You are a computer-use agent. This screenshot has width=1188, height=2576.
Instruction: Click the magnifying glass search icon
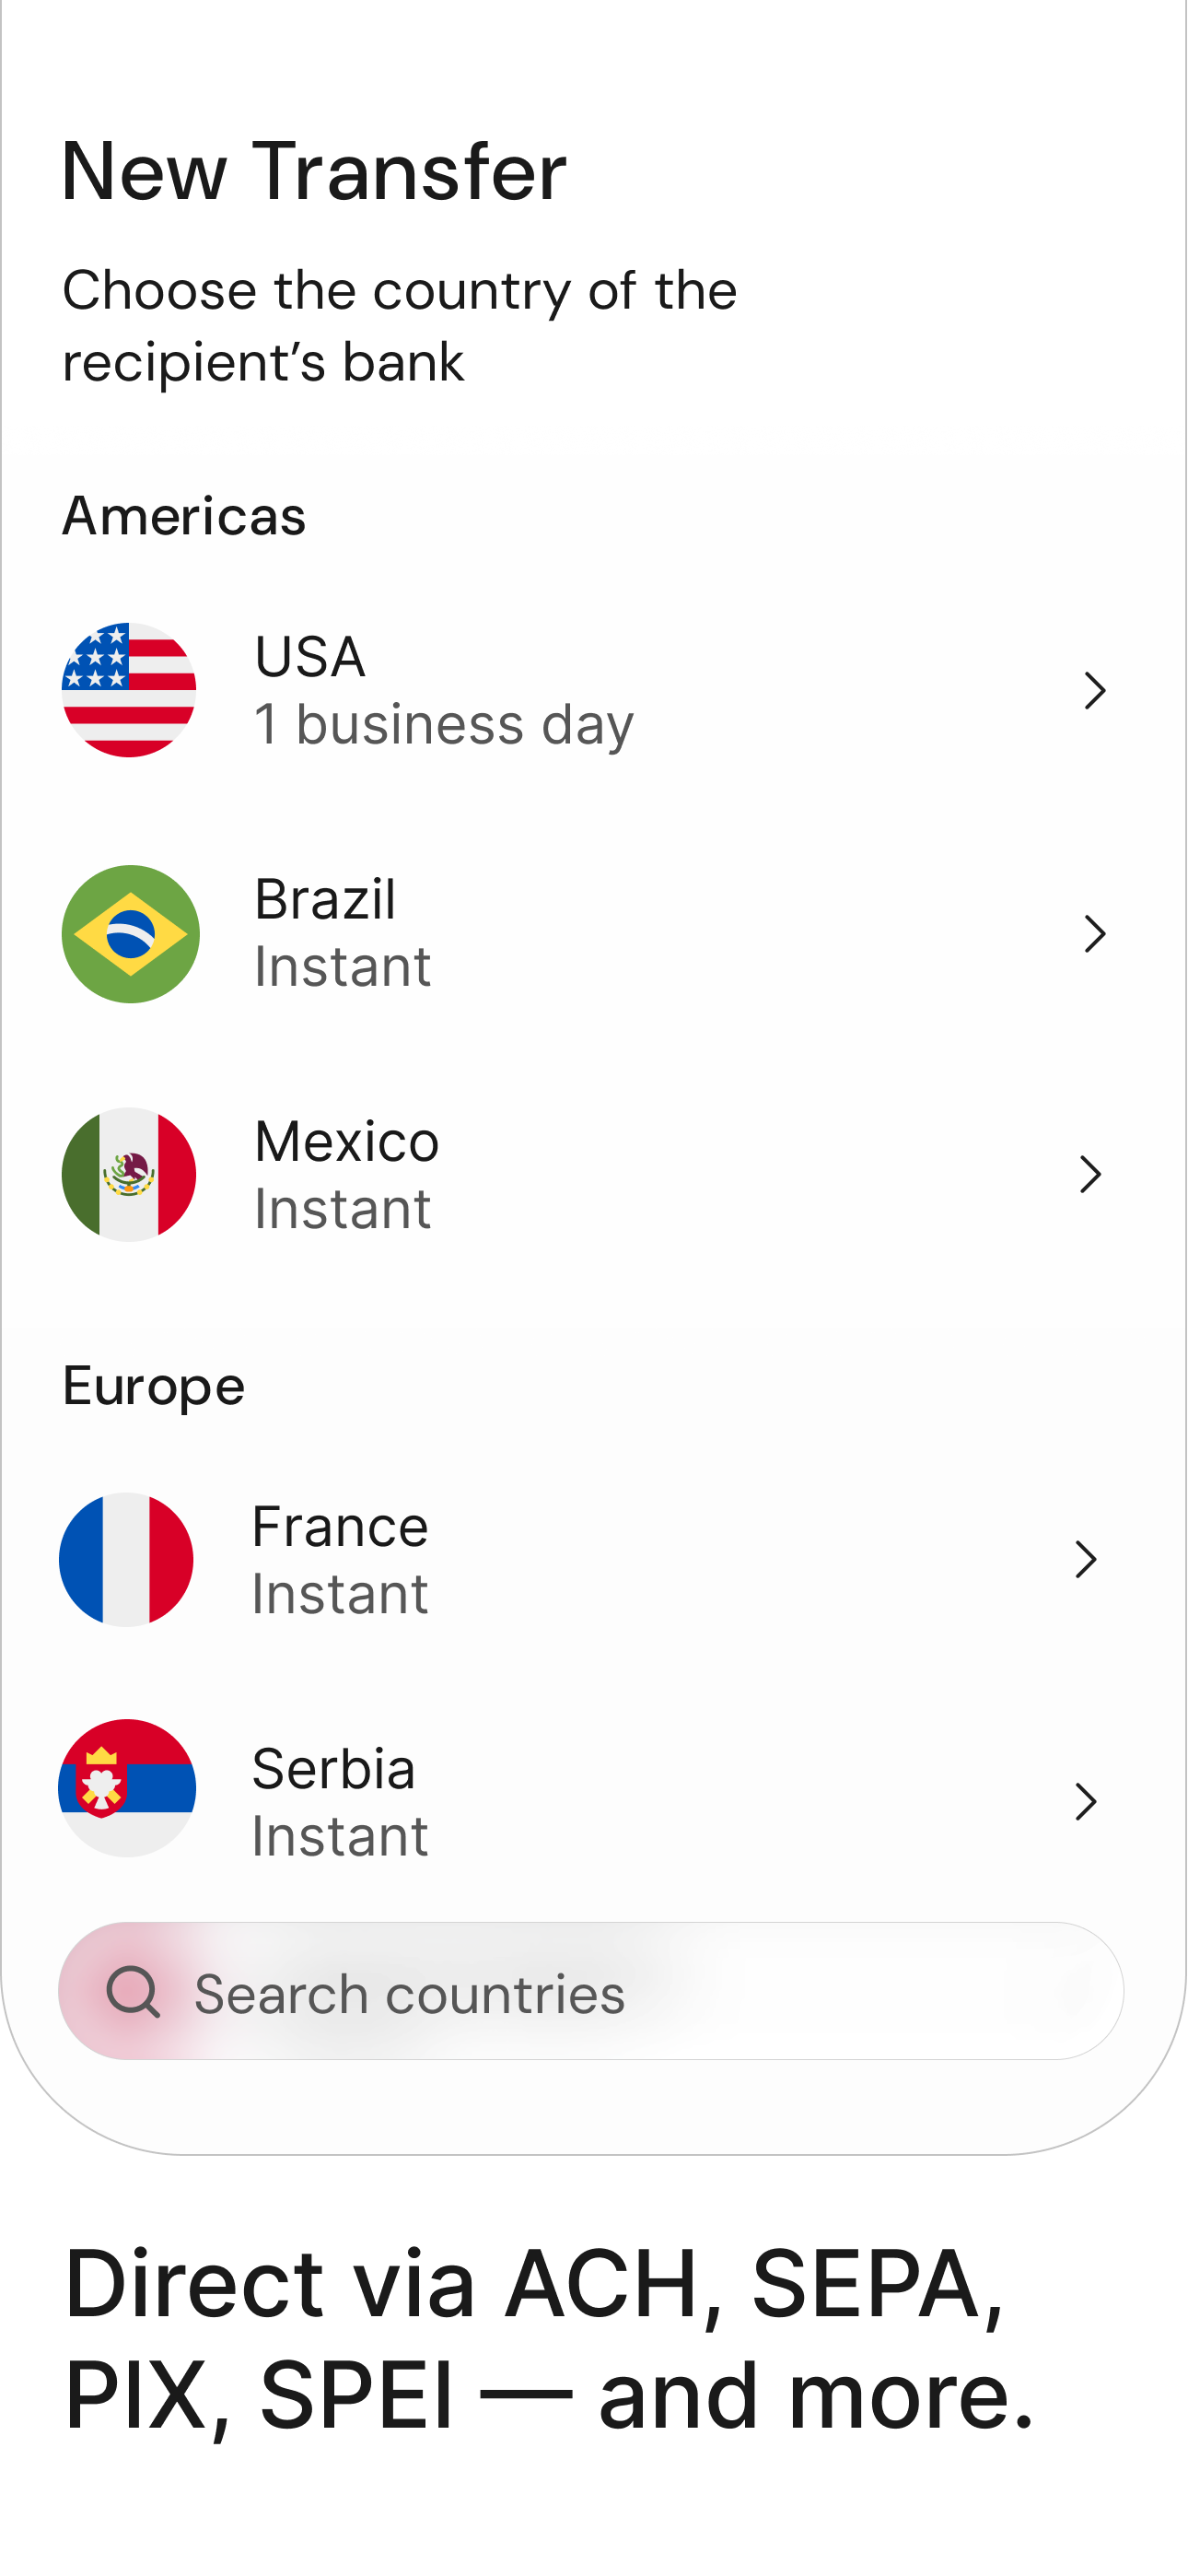pyautogui.click(x=133, y=1992)
